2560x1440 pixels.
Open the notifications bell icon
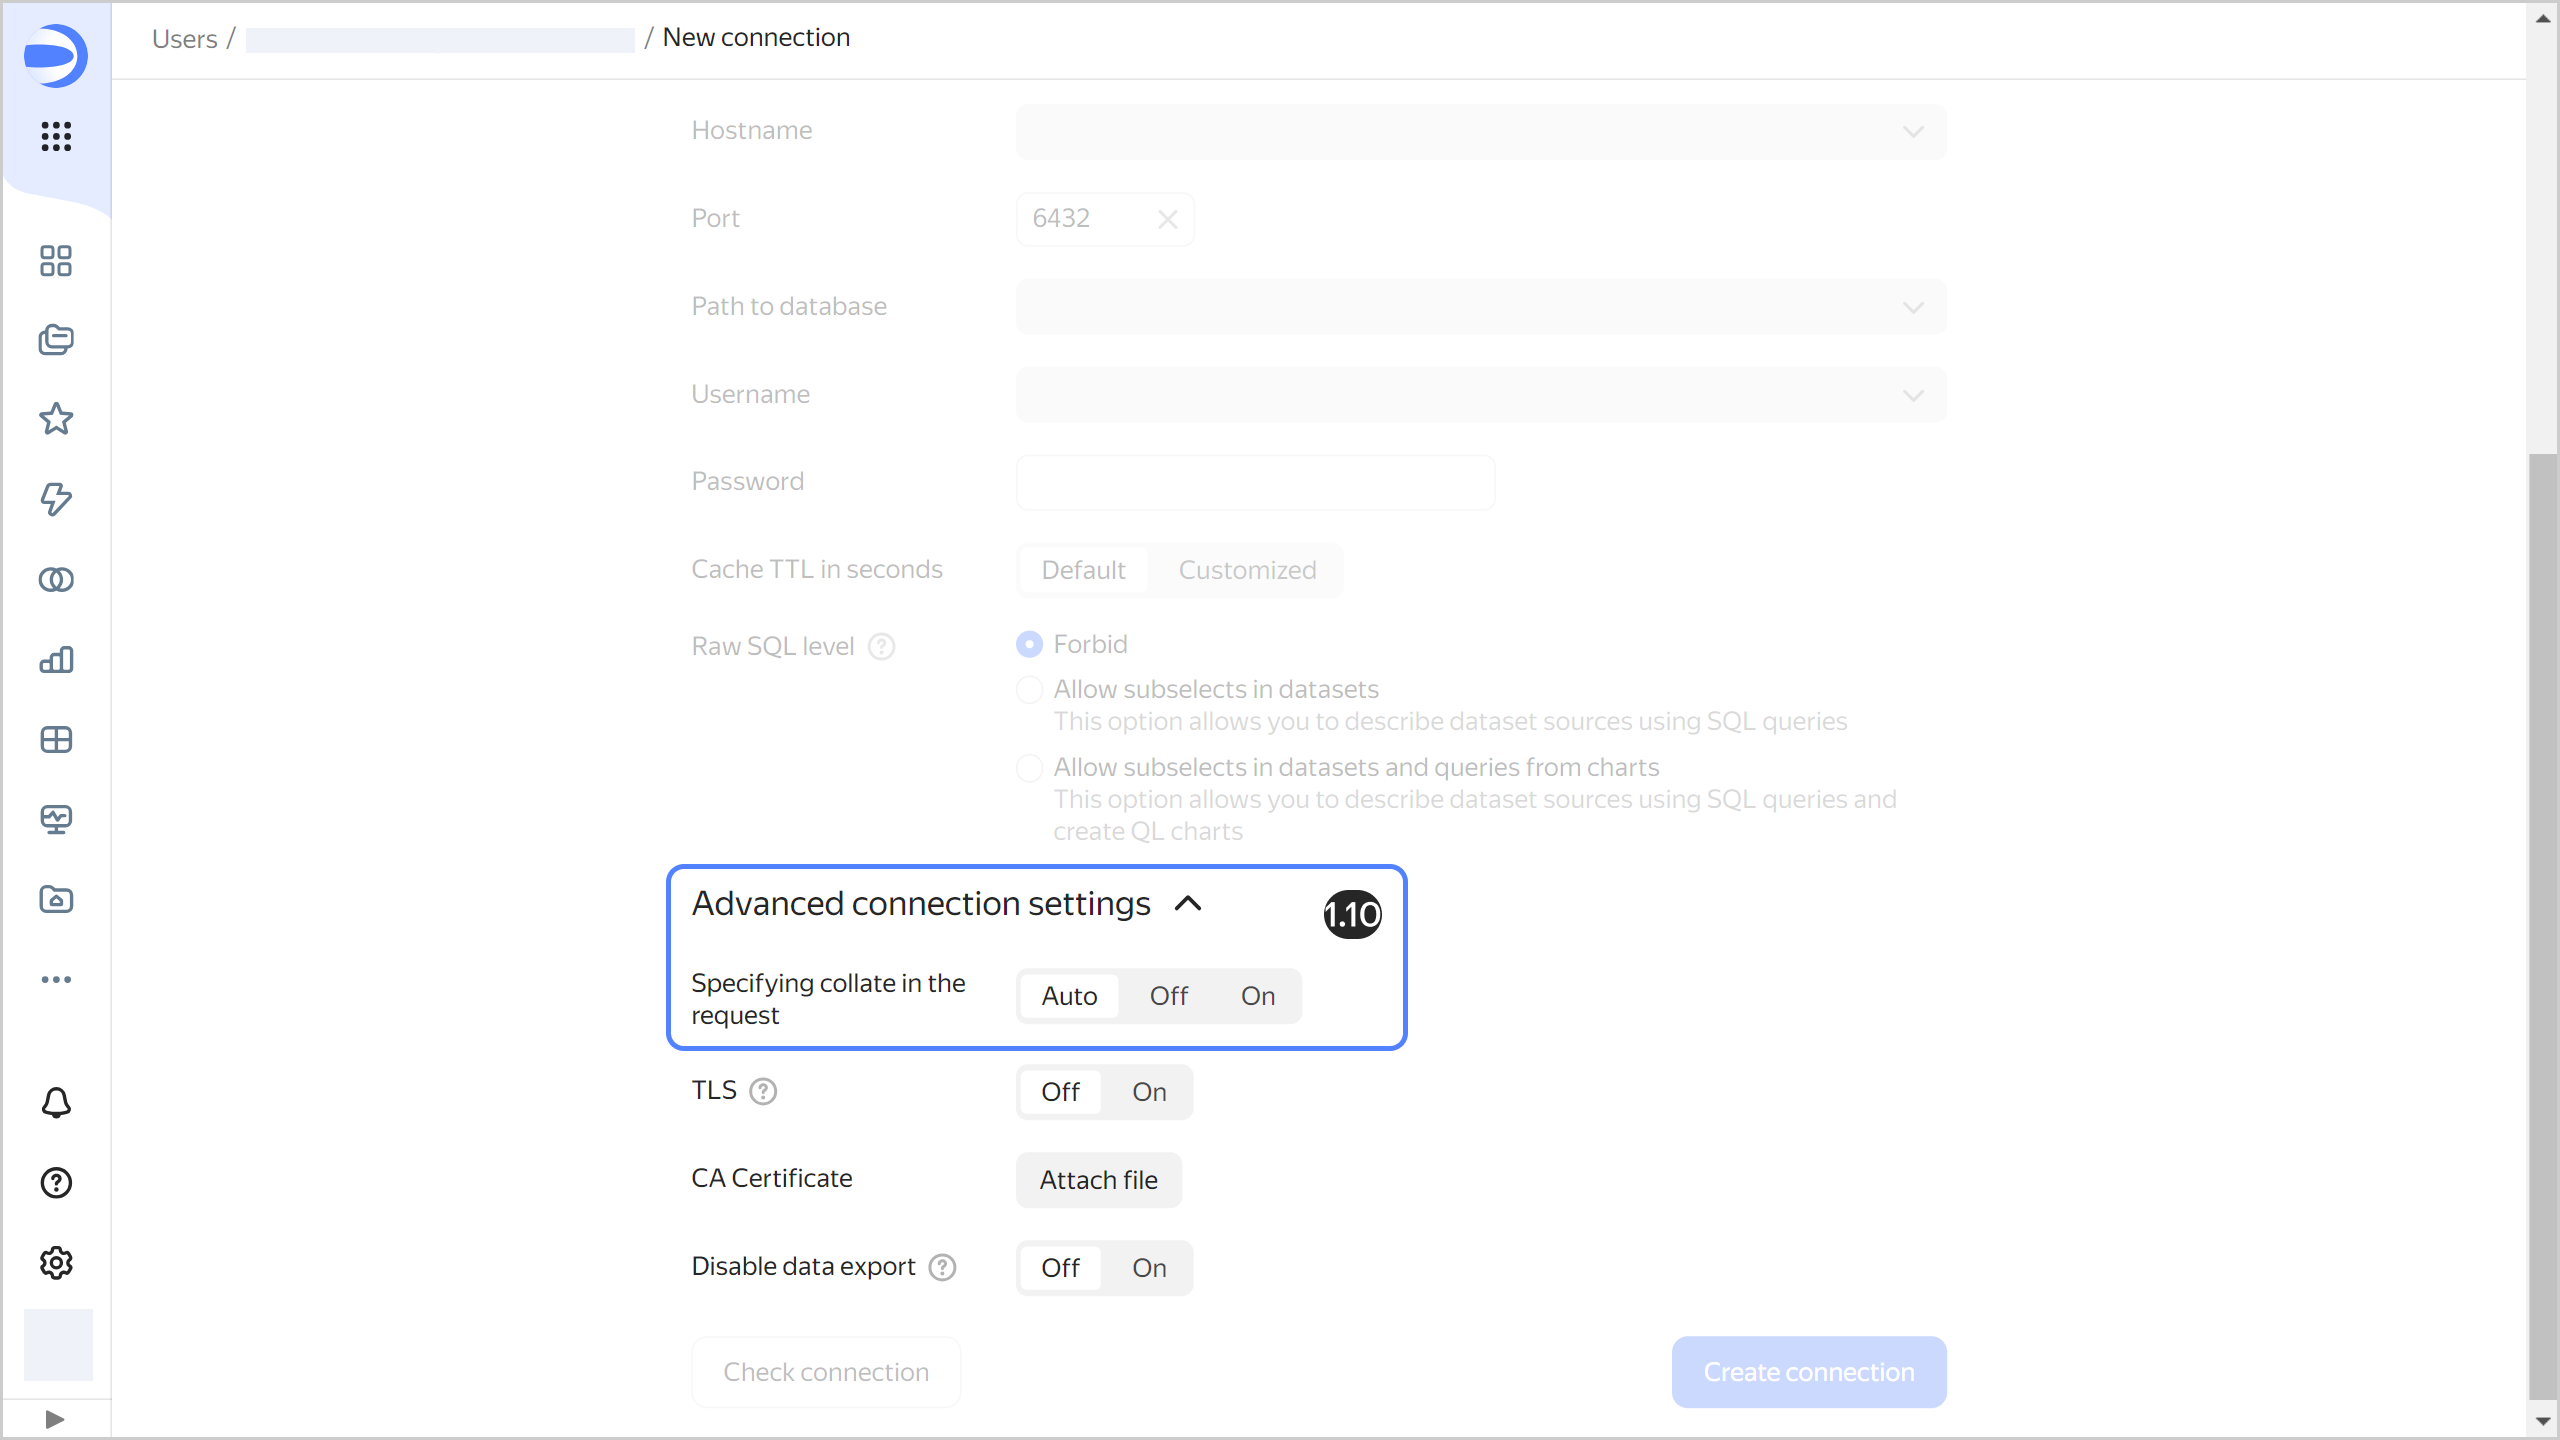tap(56, 1103)
